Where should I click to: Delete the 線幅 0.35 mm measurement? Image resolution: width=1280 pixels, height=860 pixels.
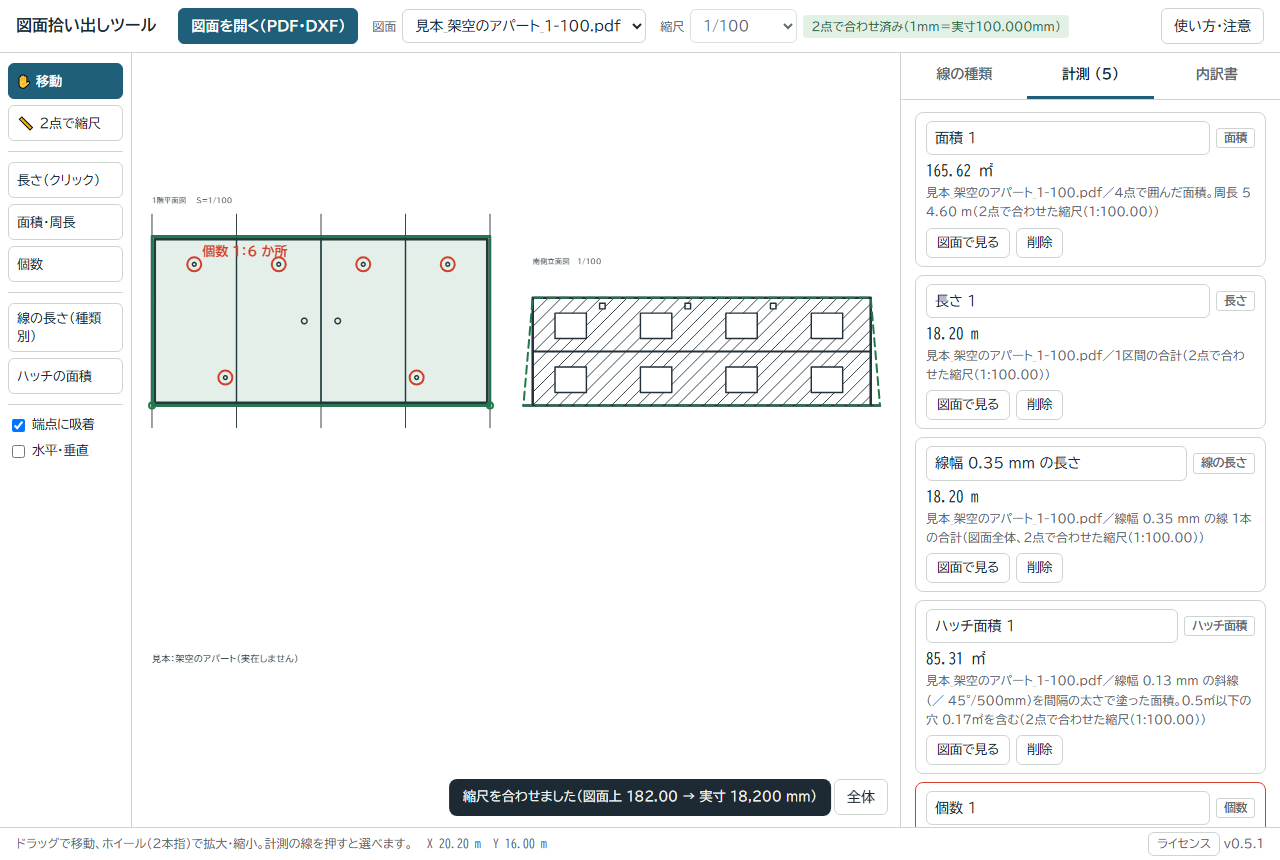tap(1039, 568)
